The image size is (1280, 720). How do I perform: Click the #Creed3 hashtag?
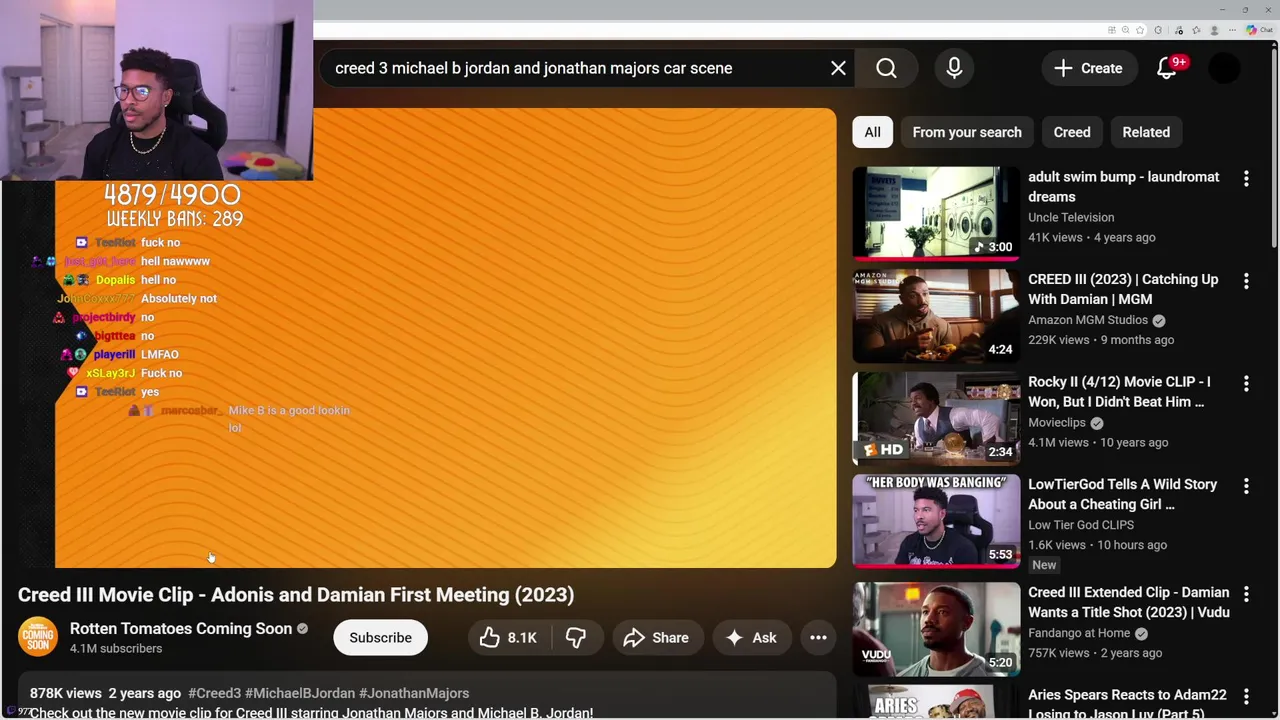pos(214,693)
